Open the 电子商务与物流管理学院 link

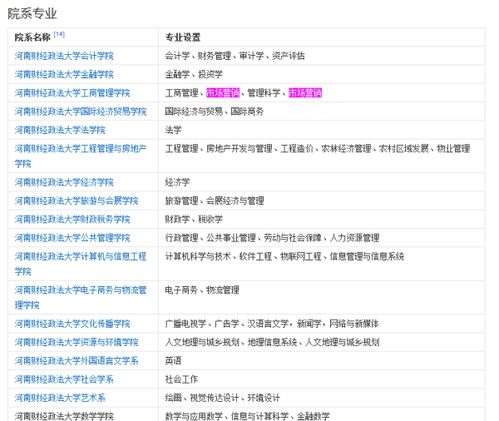81,297
